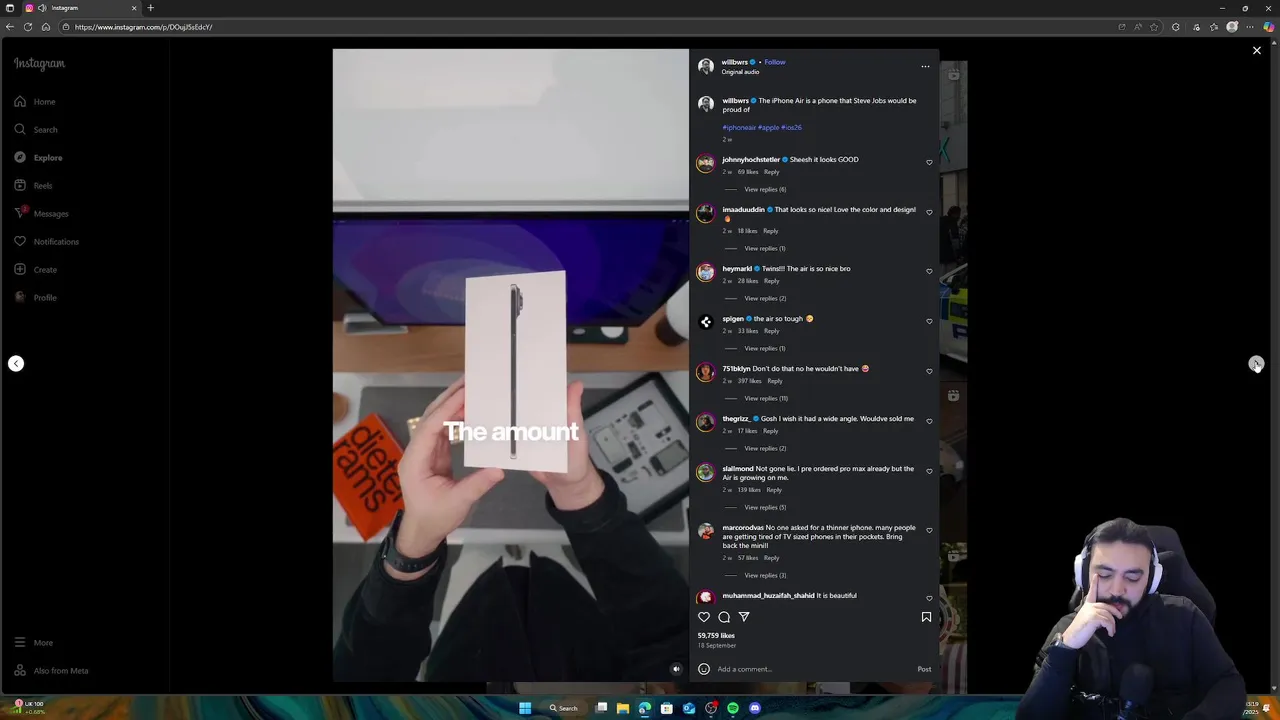
Task: Open the #iphoneair hashtag
Action: [x=739, y=128]
